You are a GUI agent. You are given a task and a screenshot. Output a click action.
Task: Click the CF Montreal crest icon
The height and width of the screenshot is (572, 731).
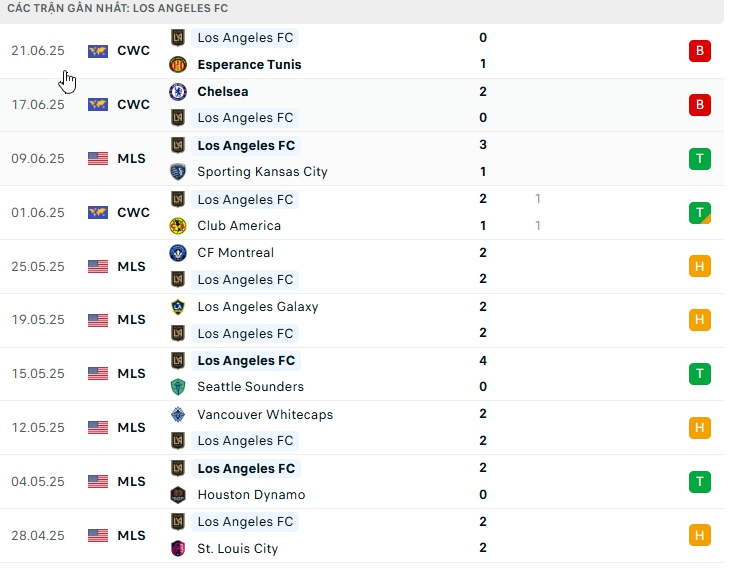pos(178,253)
